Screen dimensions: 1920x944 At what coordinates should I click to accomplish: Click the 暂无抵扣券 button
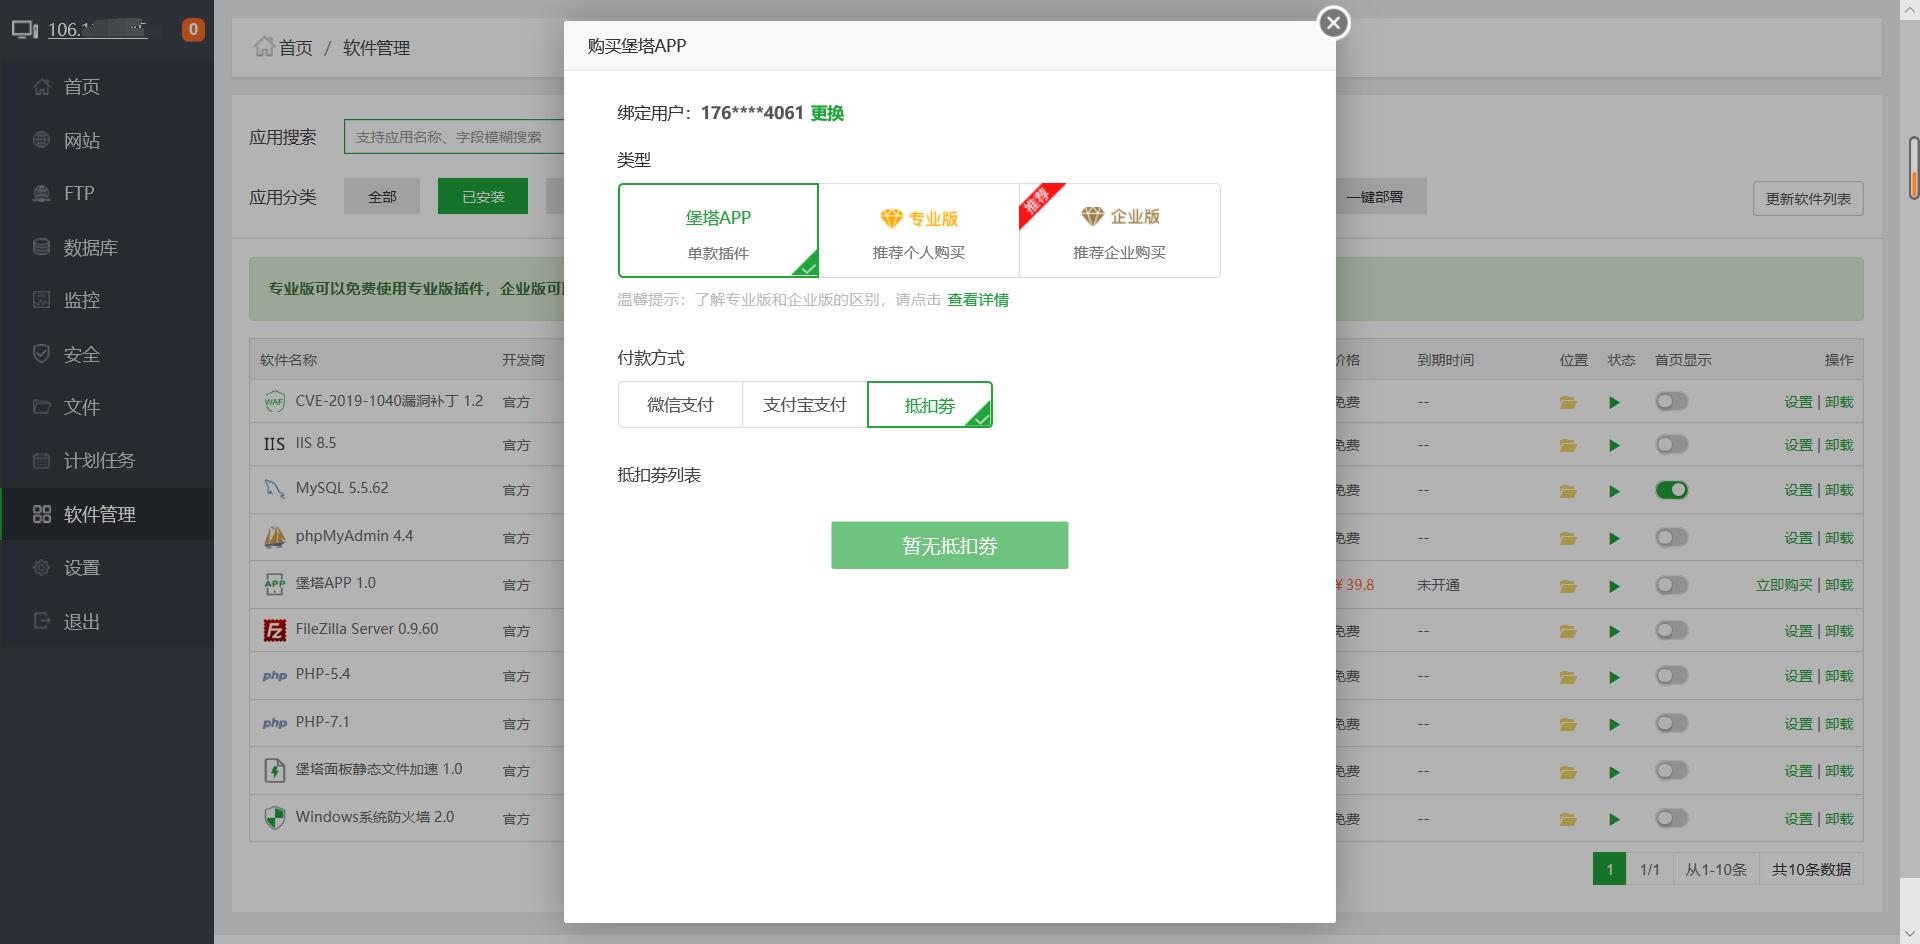pyautogui.click(x=950, y=545)
